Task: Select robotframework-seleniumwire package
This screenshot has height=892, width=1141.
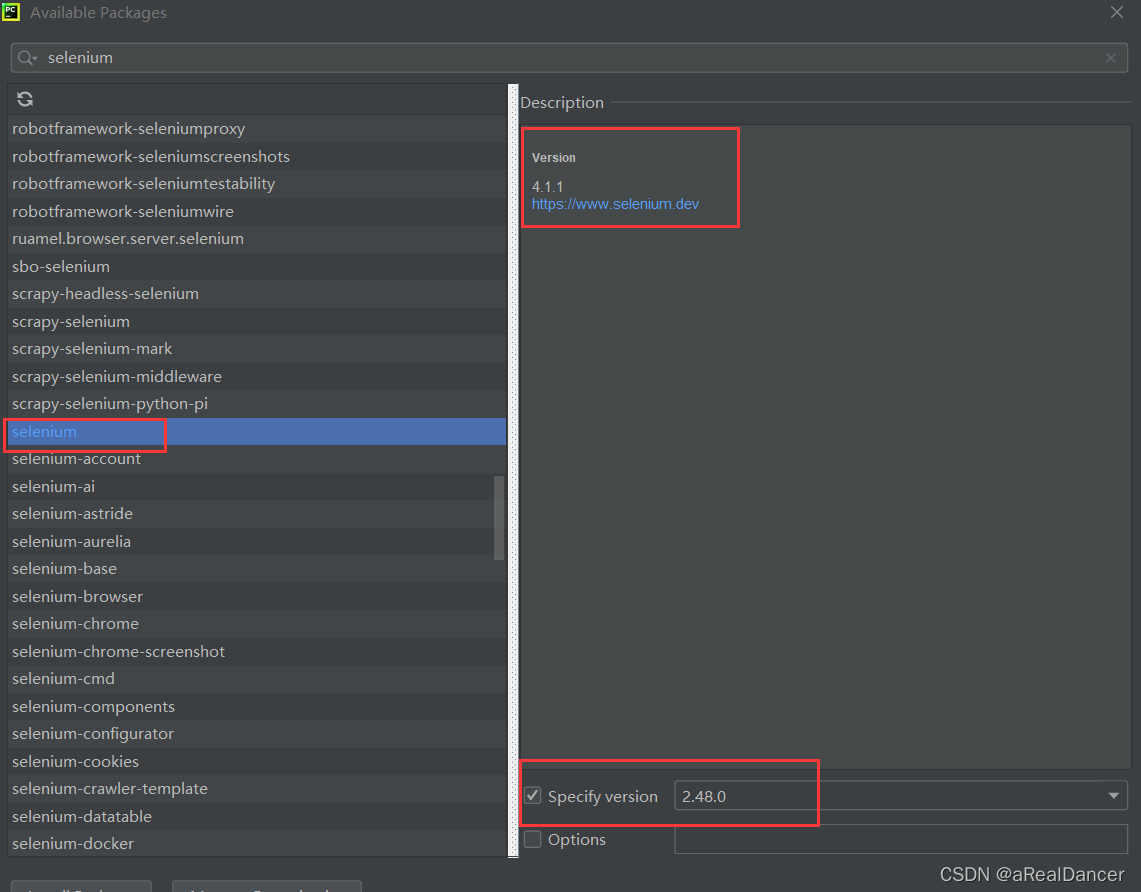Action: coord(257,212)
